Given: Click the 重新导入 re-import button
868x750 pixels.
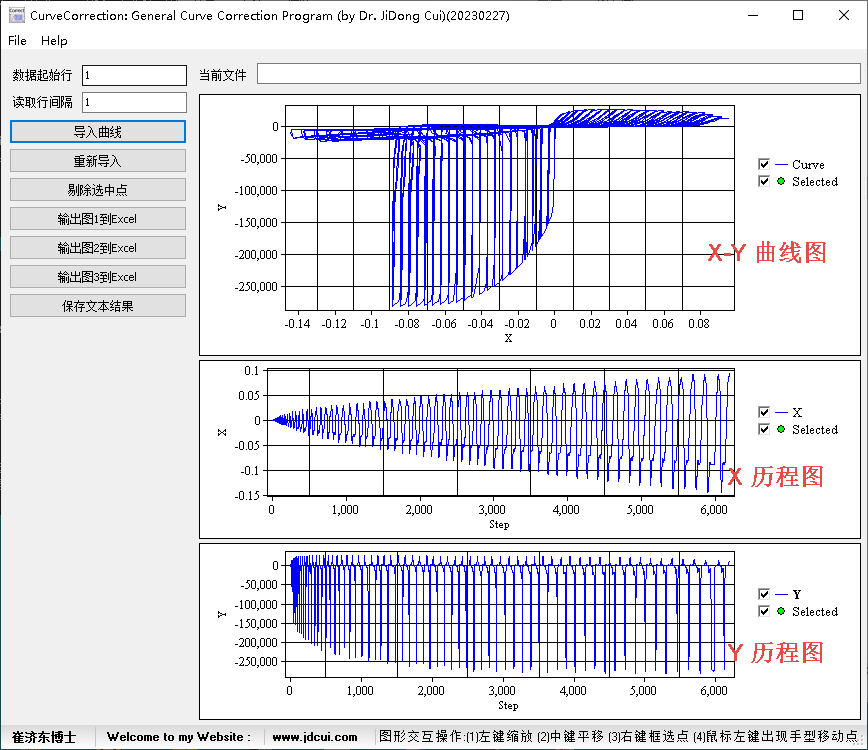Looking at the screenshot, I should [x=97, y=161].
